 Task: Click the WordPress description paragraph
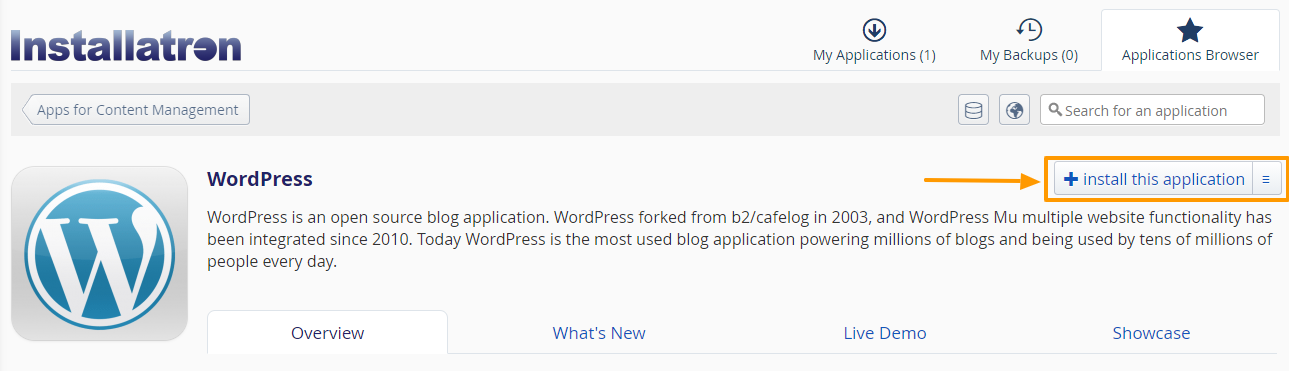(739, 239)
